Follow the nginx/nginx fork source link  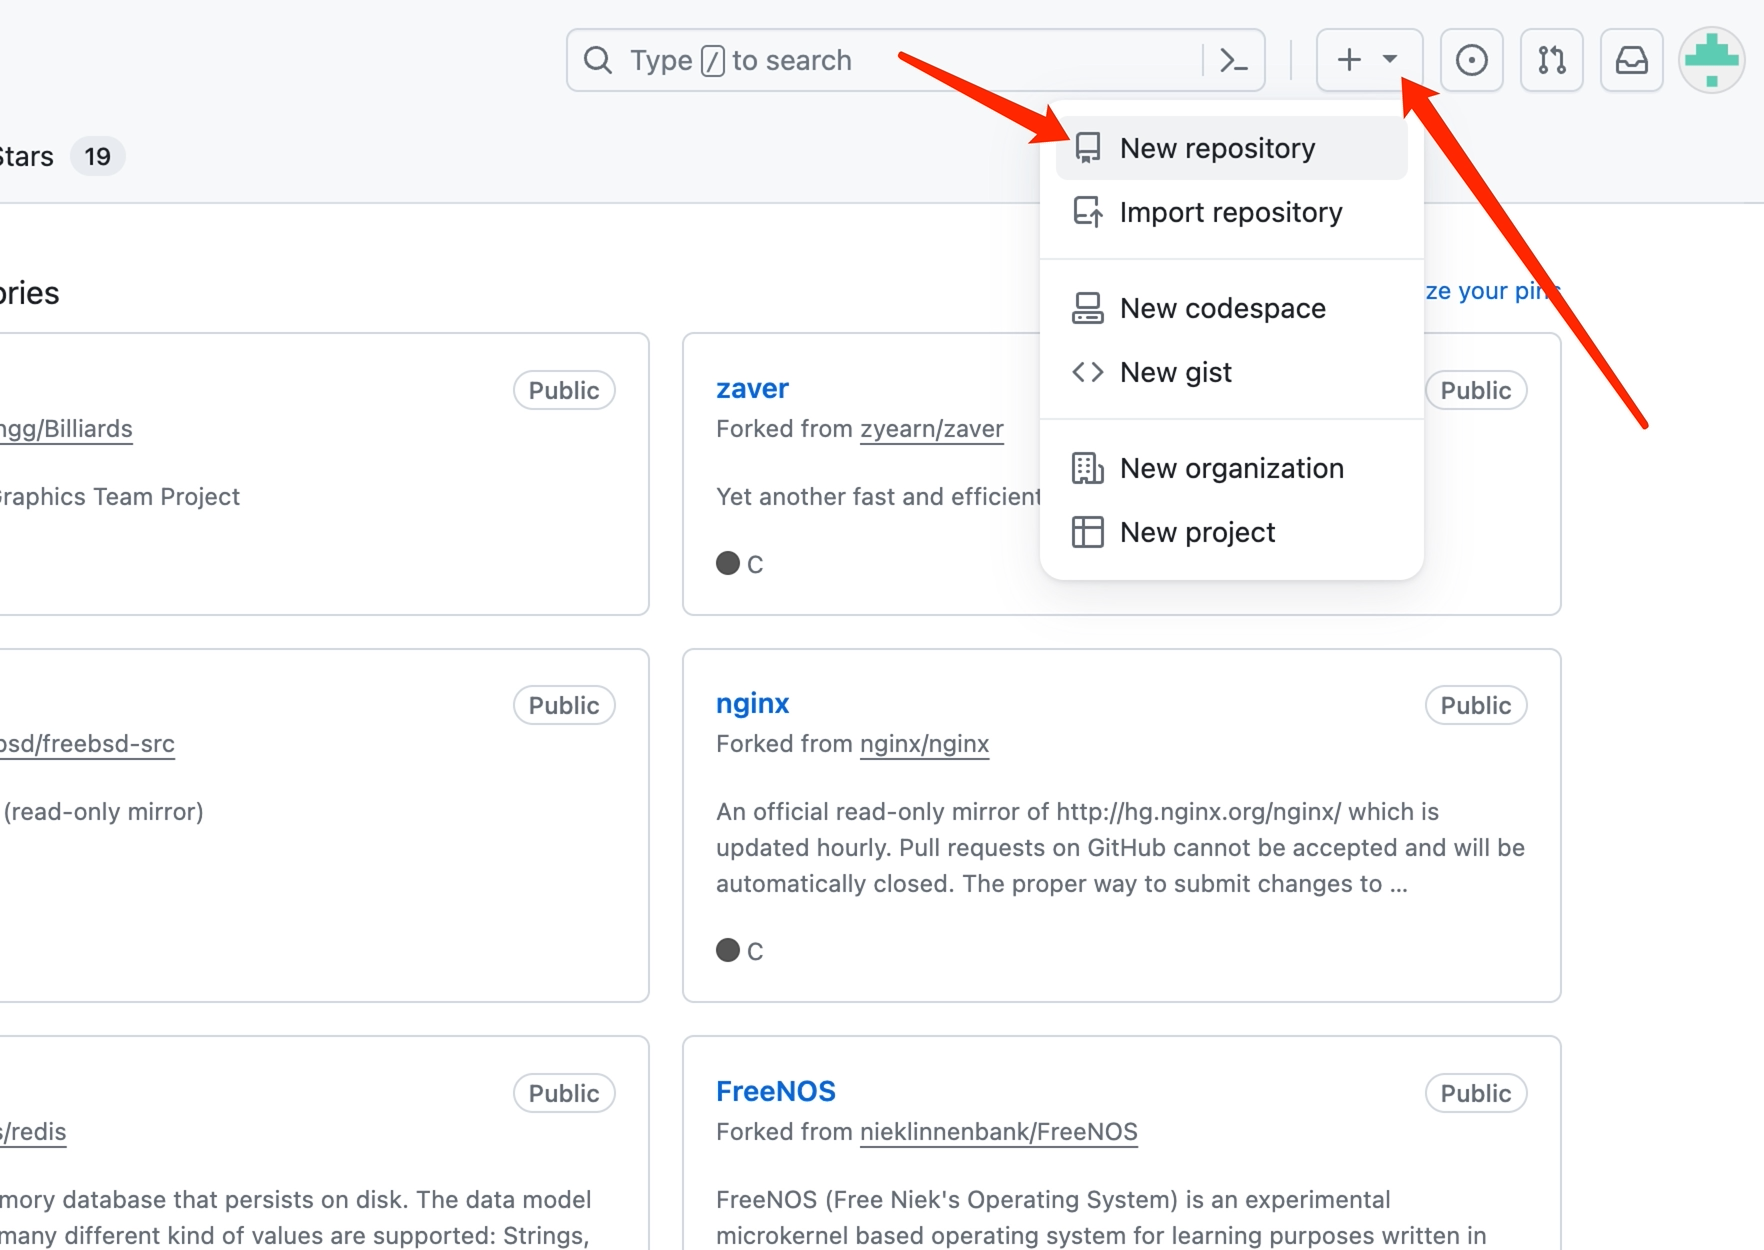pos(924,744)
